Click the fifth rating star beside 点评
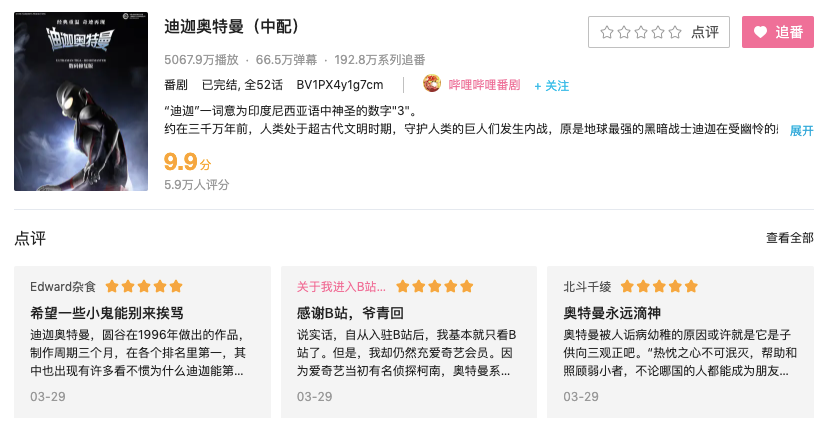Viewport: 840px width, 430px height. click(x=675, y=32)
